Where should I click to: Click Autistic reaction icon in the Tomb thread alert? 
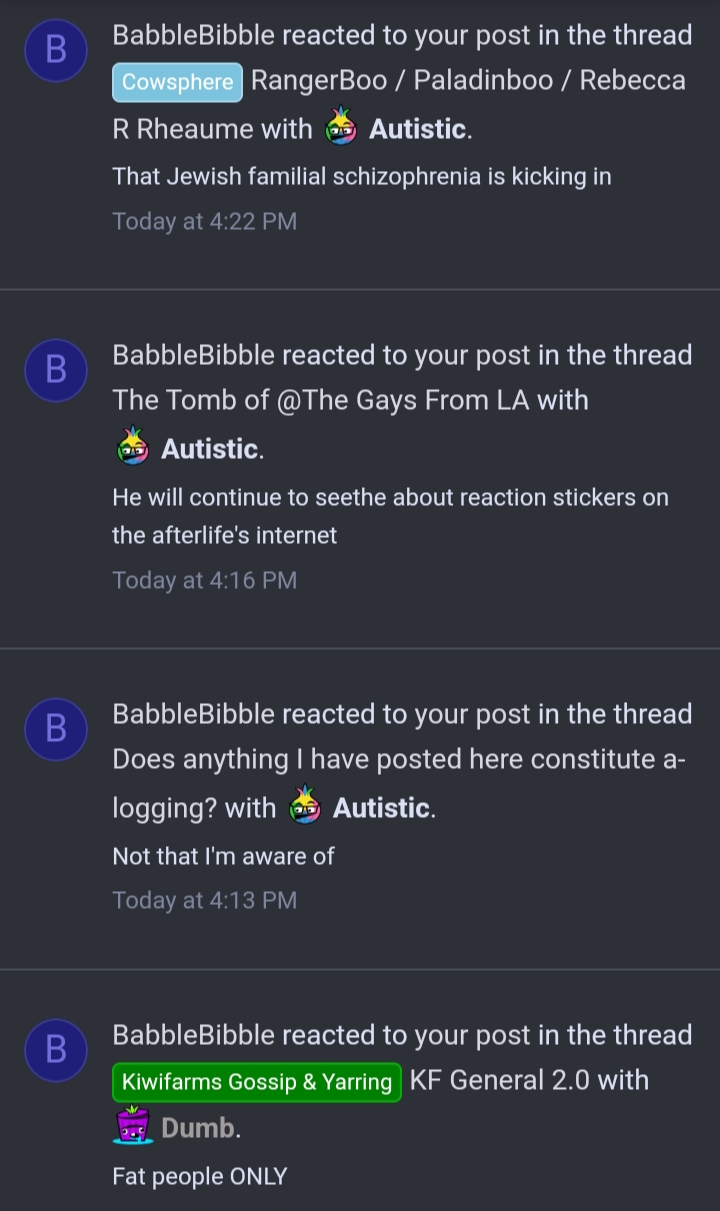tap(133, 448)
